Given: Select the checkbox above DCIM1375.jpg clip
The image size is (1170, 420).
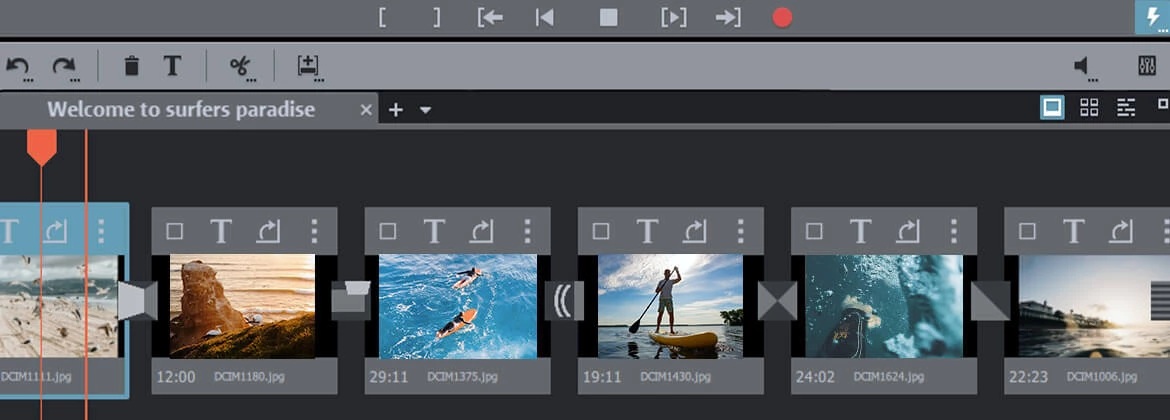Looking at the screenshot, I should click(x=388, y=232).
